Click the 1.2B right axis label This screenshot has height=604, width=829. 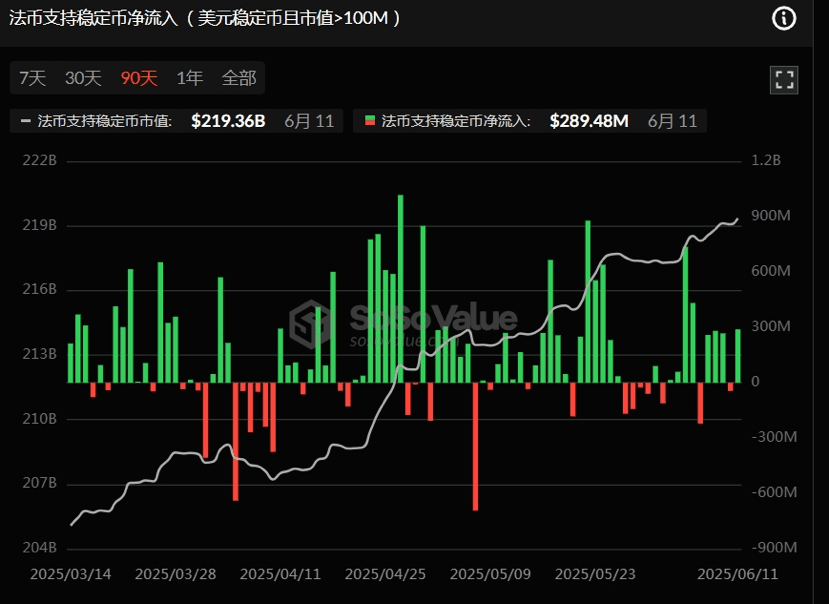click(766, 160)
